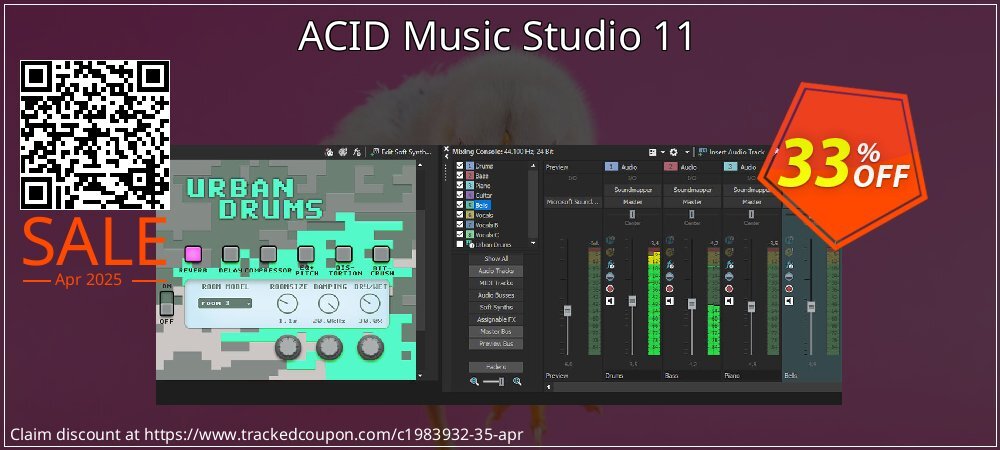The width and height of the screenshot is (1000, 450).
Task: Click the Drums channel pan slider
Action: [632, 215]
